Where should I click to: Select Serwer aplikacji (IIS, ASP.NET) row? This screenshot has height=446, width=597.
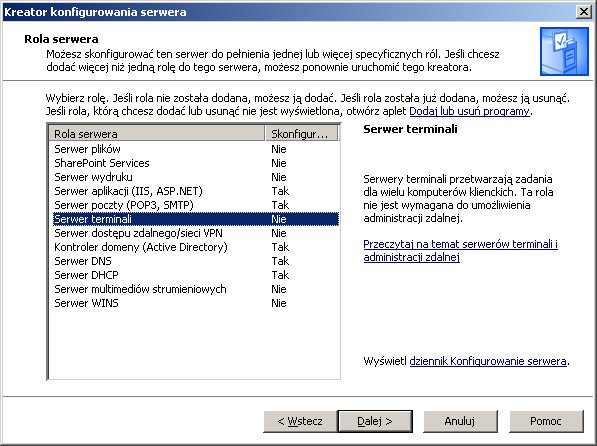[196, 191]
